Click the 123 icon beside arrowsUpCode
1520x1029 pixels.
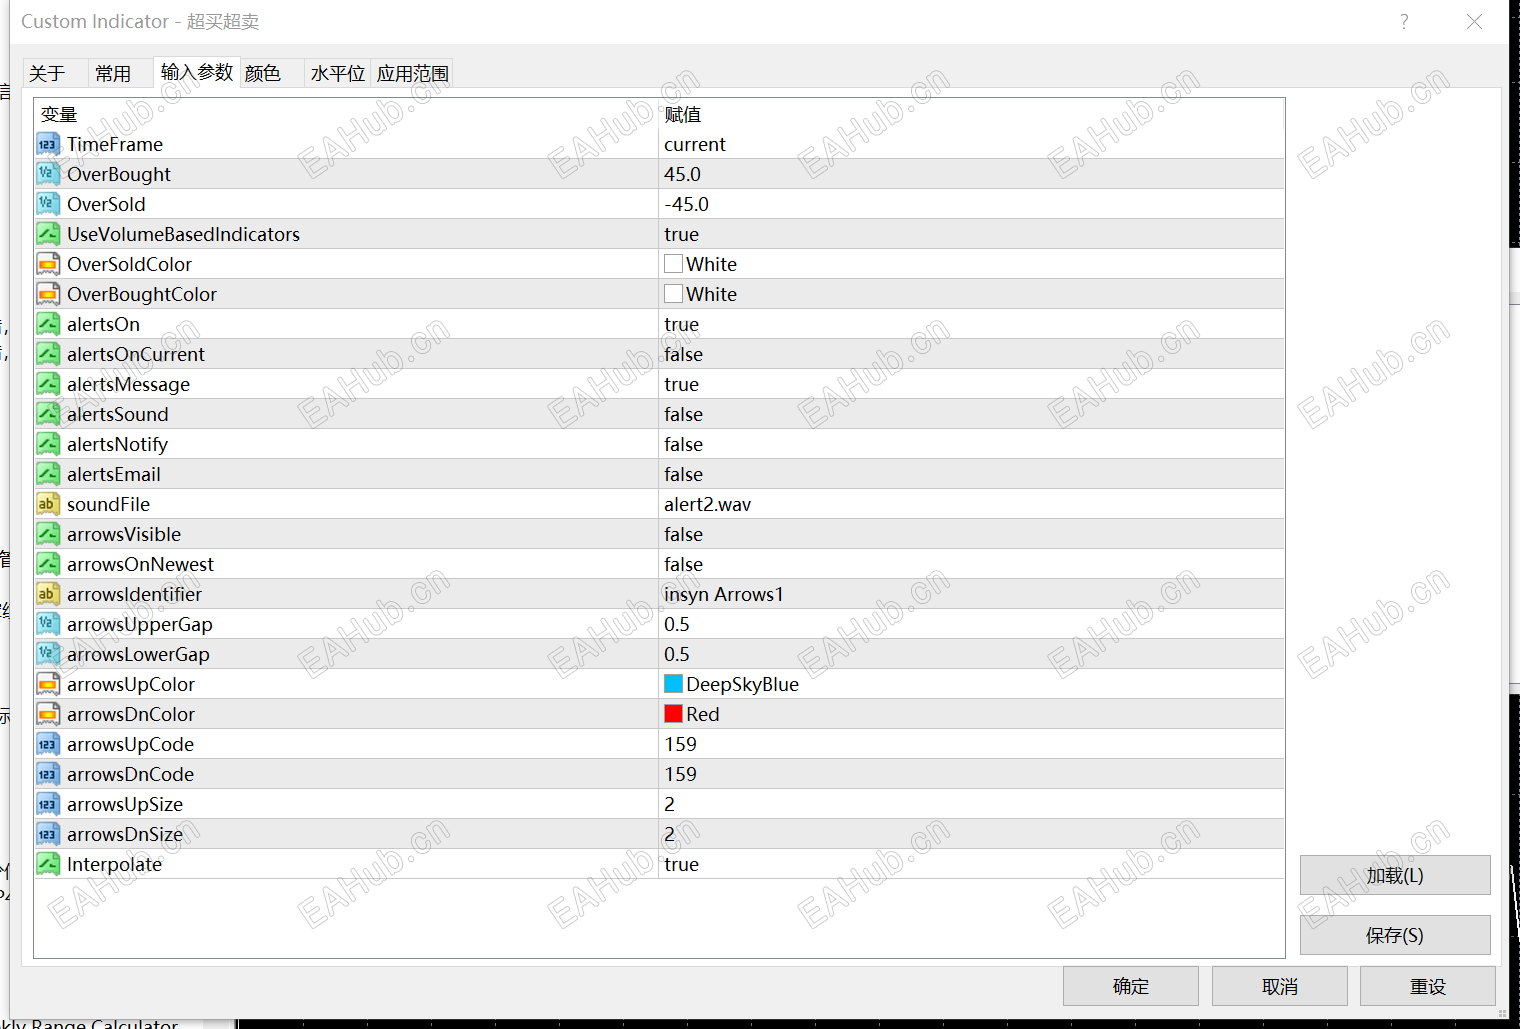tap(47, 743)
